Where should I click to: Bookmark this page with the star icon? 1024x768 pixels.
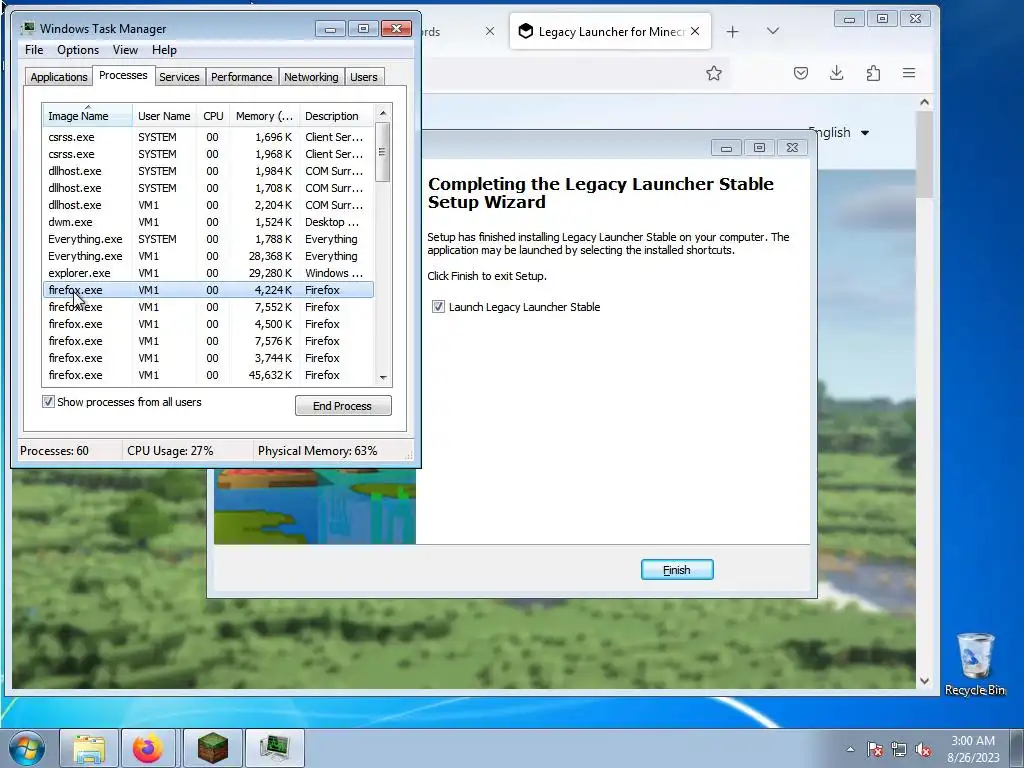tap(714, 73)
